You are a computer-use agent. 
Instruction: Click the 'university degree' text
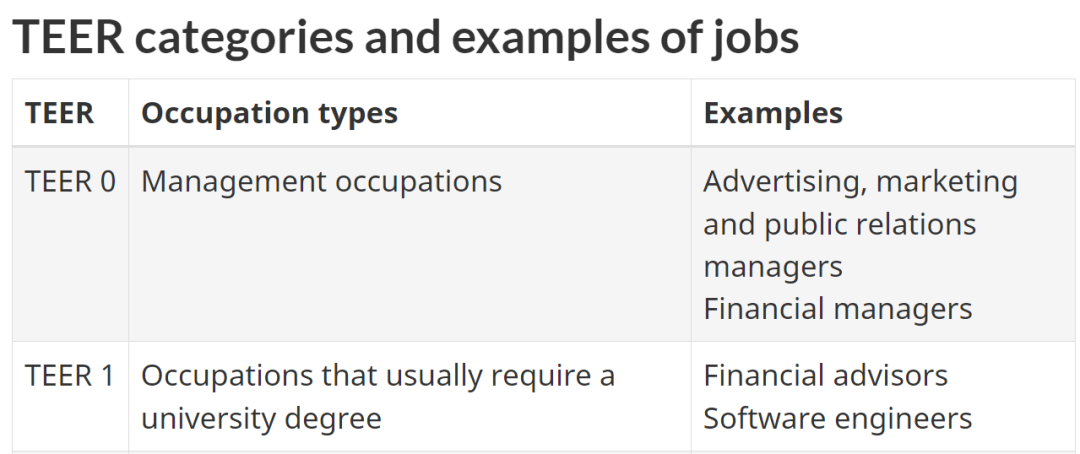(261, 419)
